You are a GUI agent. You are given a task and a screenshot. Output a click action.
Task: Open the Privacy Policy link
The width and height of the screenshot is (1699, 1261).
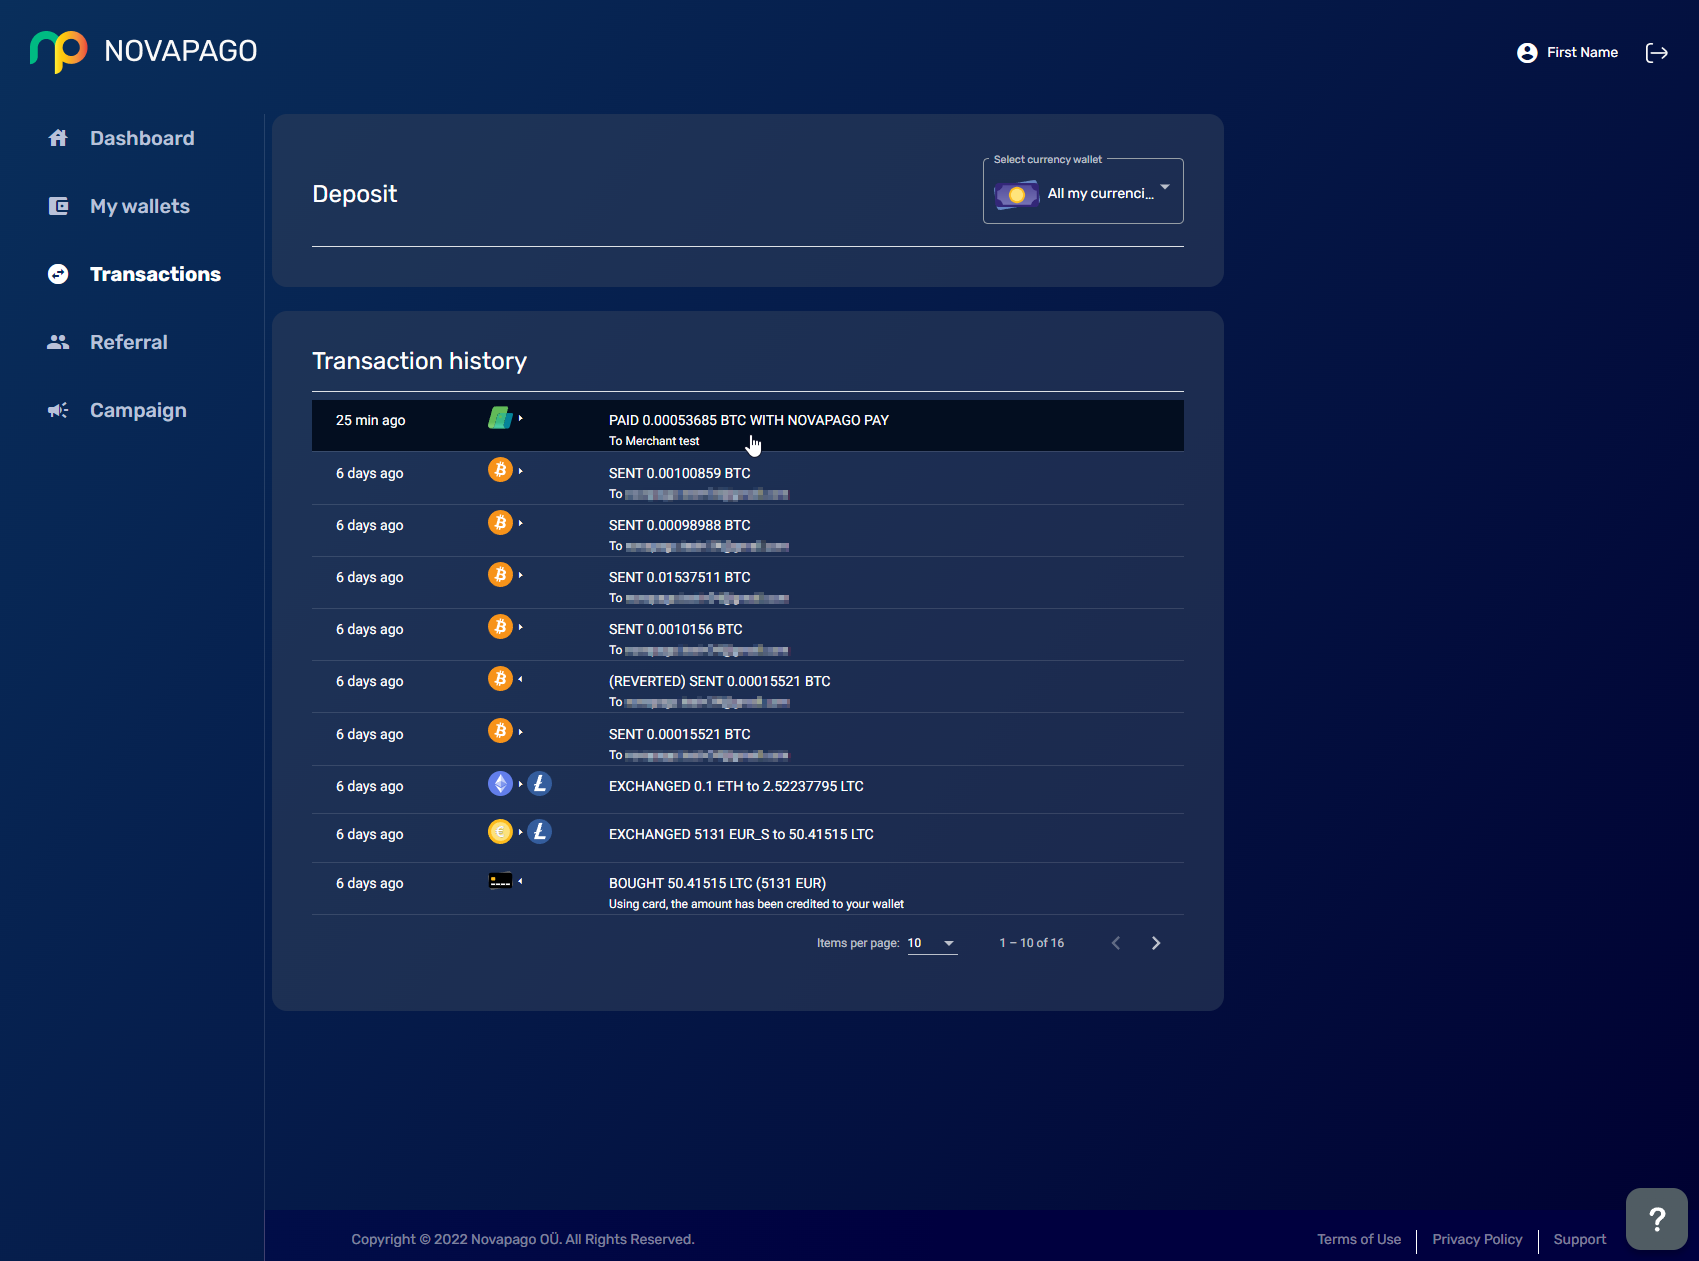(1477, 1239)
